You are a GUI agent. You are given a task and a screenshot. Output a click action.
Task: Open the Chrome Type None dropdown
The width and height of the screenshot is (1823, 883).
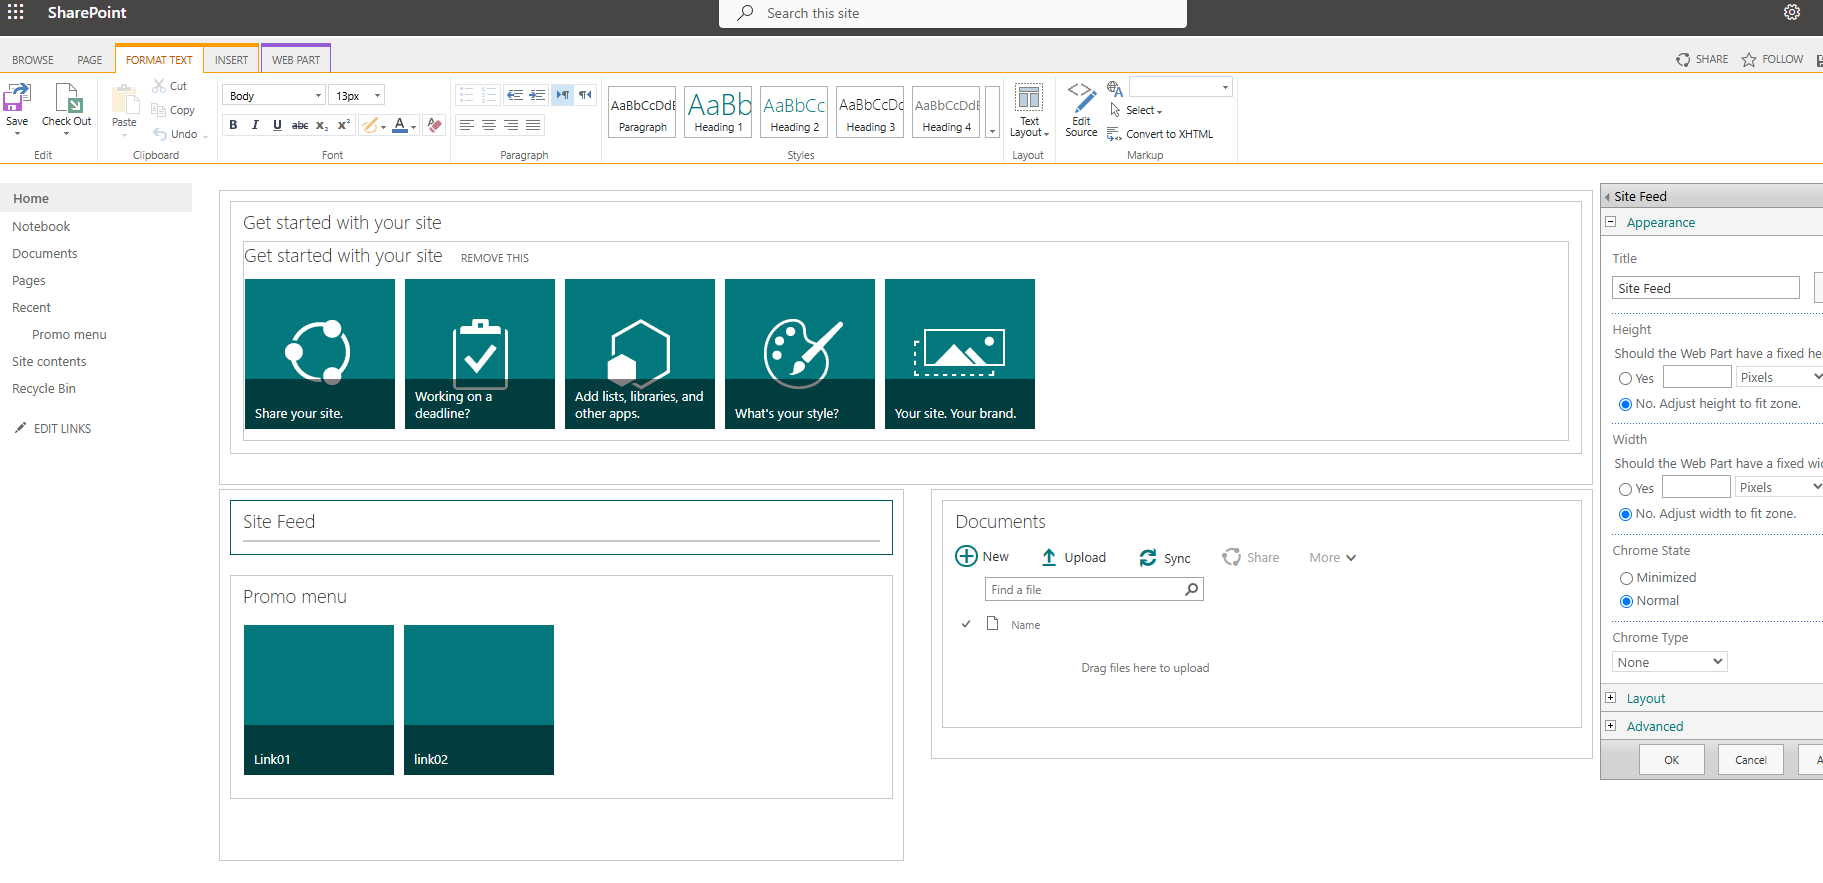[x=1669, y=662]
